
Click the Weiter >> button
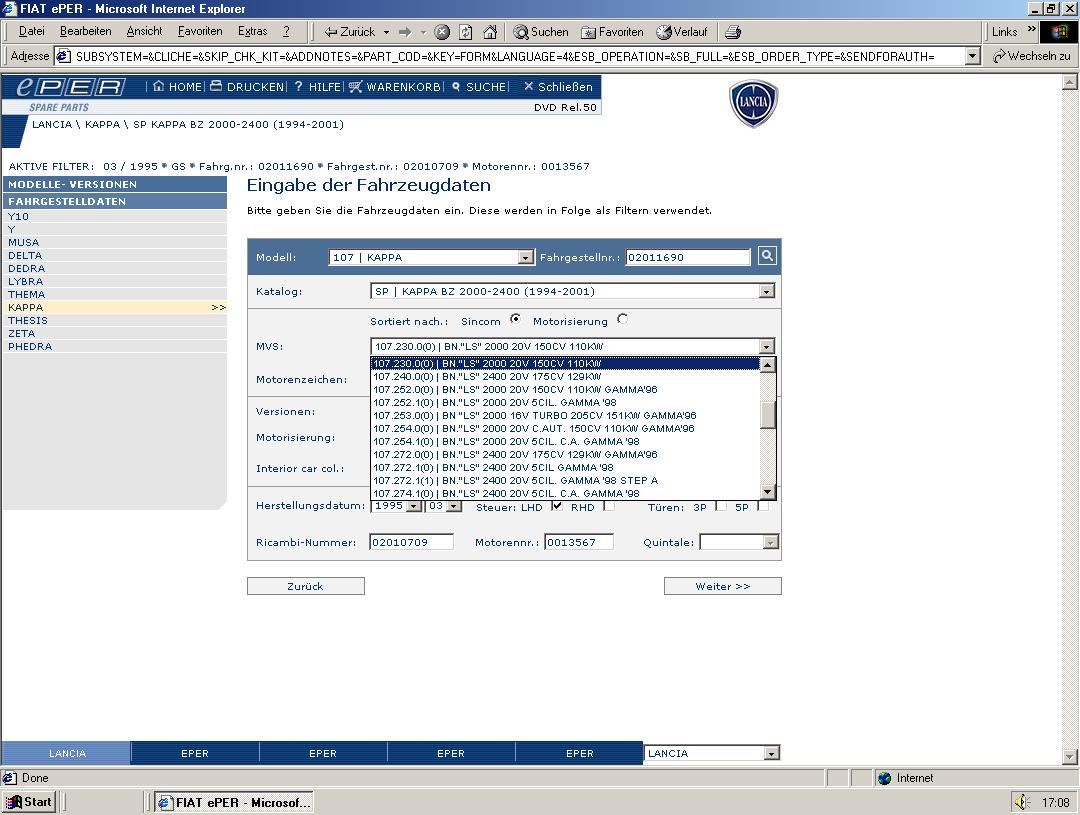722,586
